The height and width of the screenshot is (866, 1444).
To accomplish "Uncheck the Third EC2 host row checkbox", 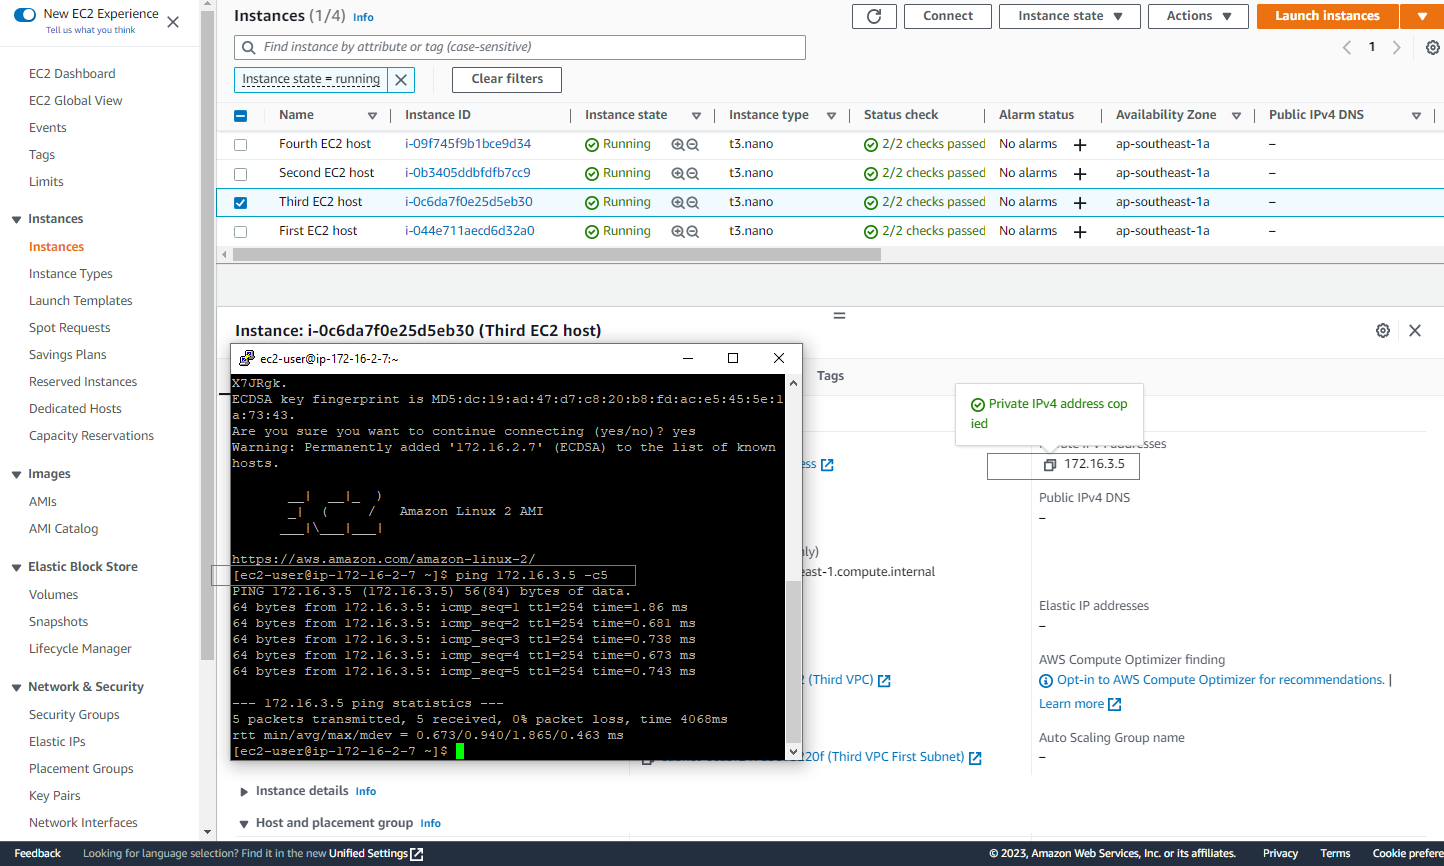I will pyautogui.click(x=240, y=203).
